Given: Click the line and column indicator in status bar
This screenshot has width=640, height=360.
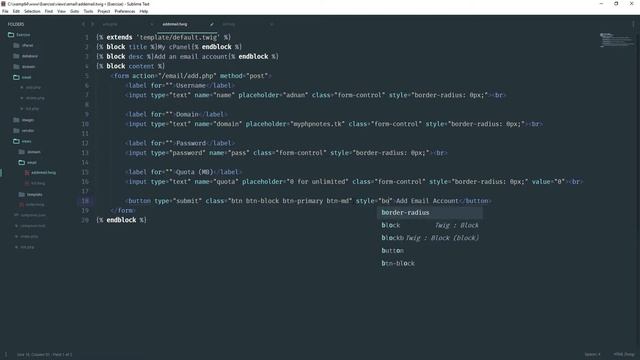Looking at the screenshot, I should coord(44,355).
